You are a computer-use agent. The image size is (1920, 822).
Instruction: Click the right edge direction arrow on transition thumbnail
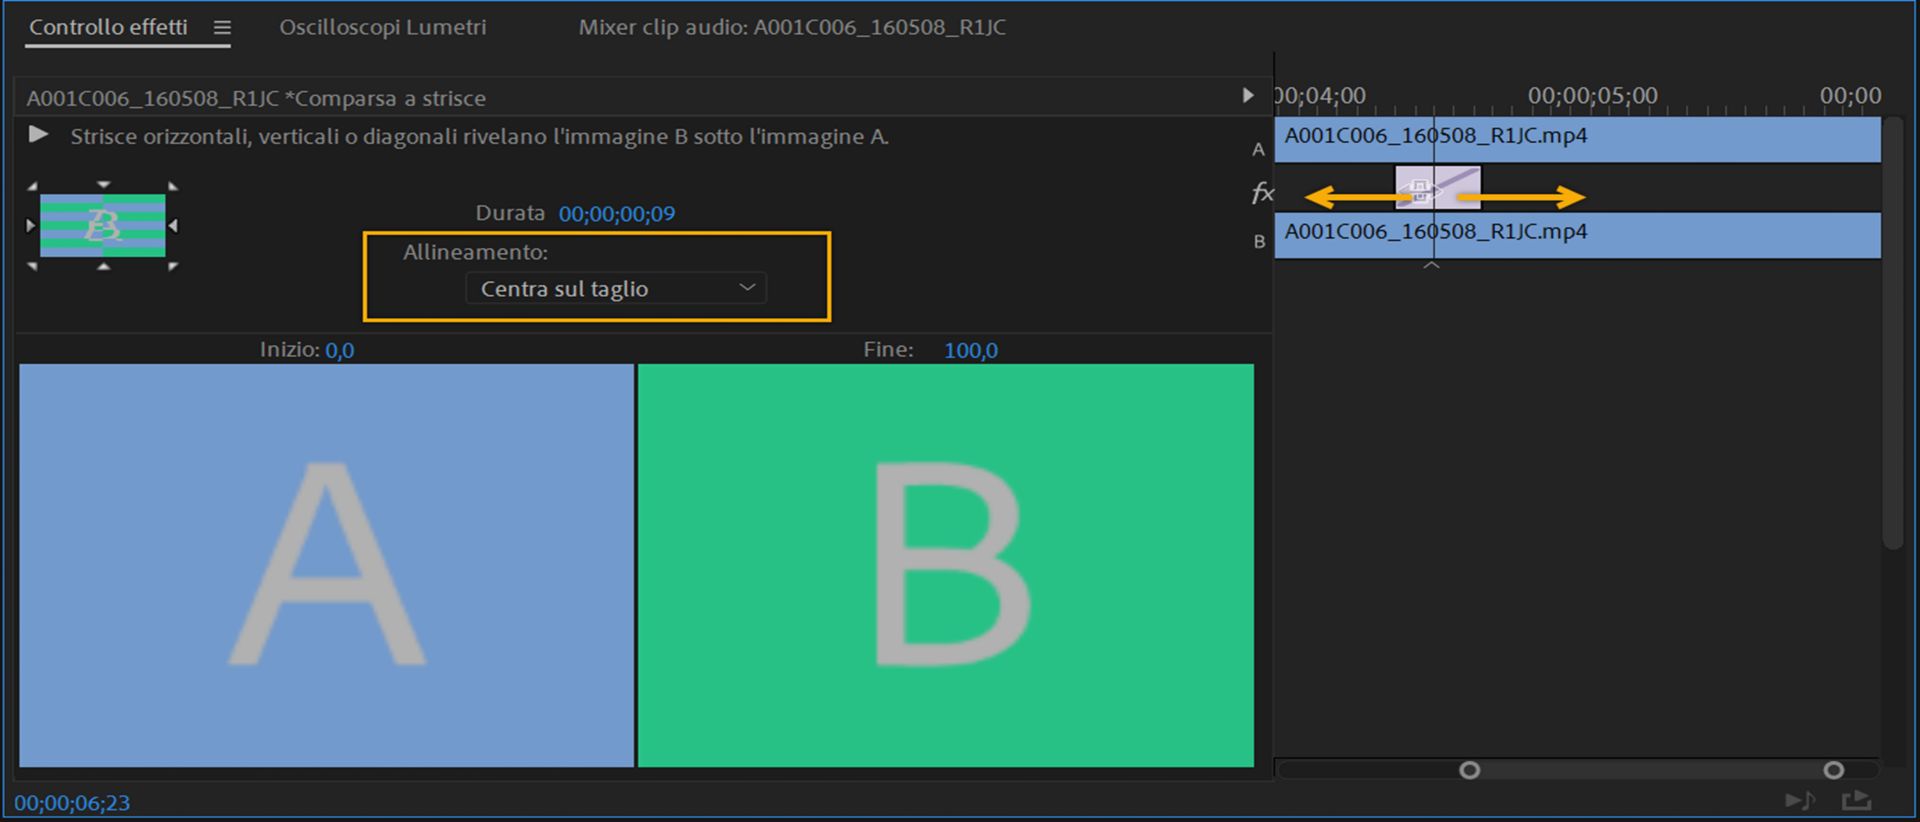pyautogui.click(x=174, y=226)
